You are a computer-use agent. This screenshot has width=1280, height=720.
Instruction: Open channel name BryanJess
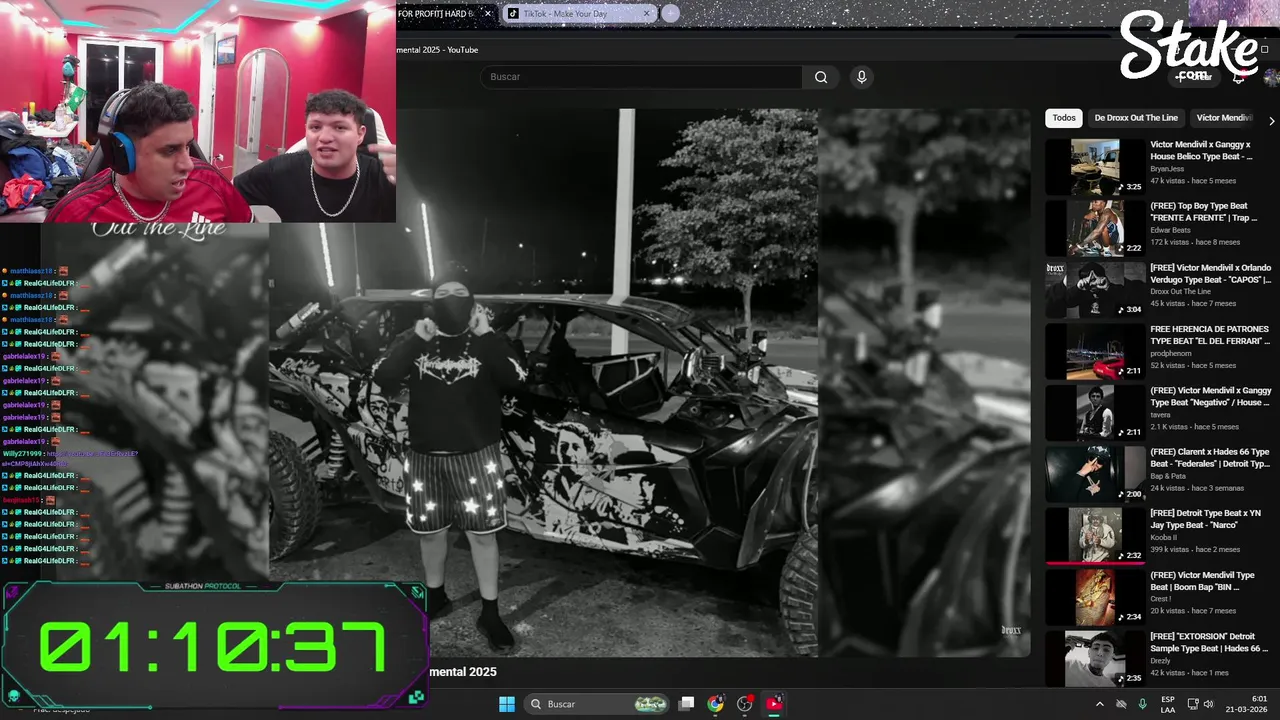1166,169
